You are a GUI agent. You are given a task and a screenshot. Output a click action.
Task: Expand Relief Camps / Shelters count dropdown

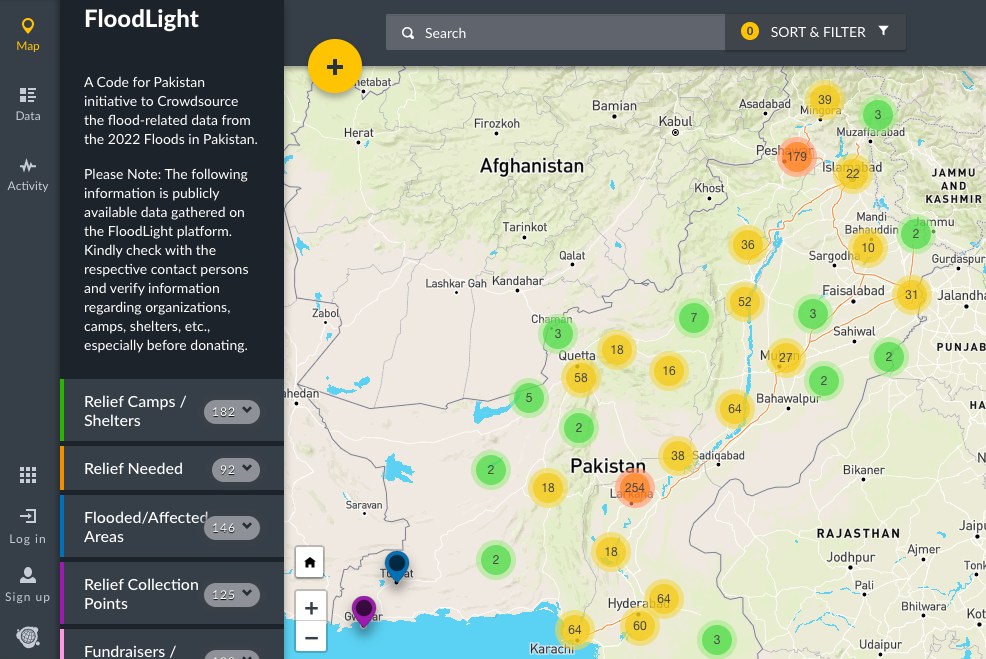pyautogui.click(x=232, y=411)
